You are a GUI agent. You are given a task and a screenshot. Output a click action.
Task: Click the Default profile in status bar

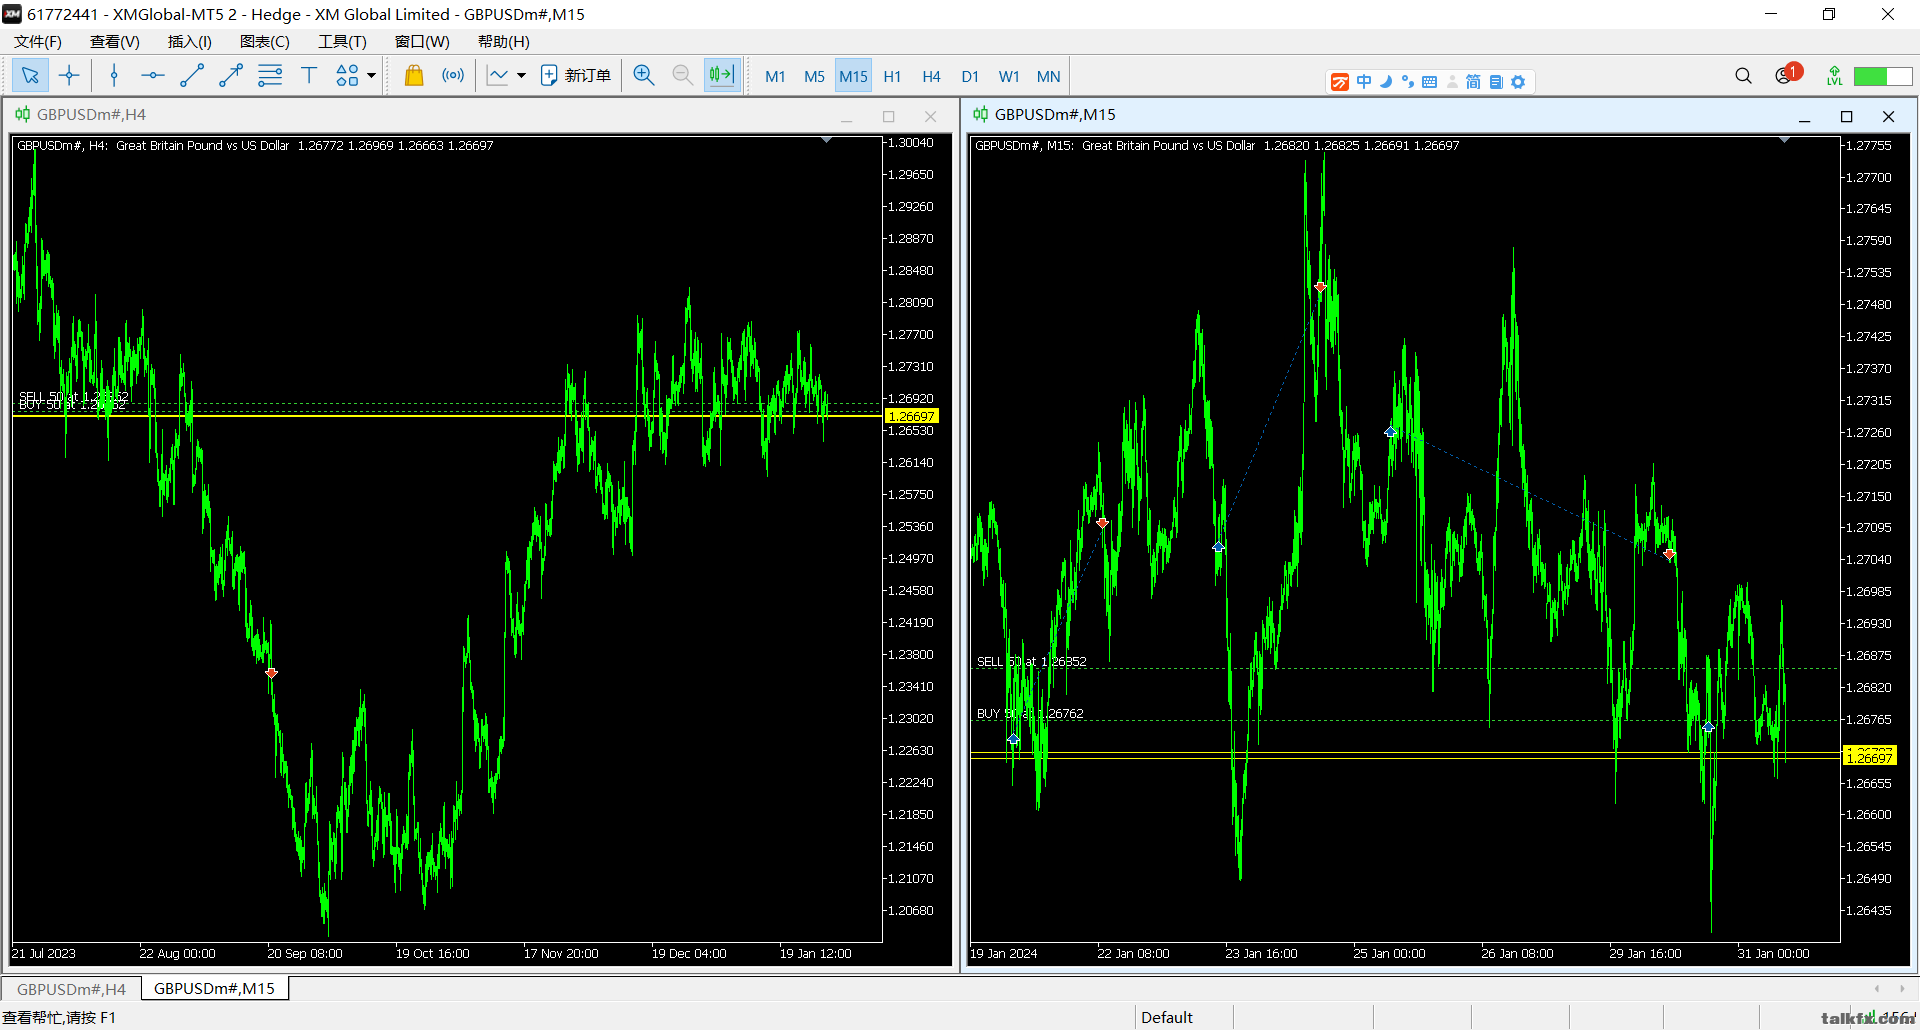pos(1167,1017)
